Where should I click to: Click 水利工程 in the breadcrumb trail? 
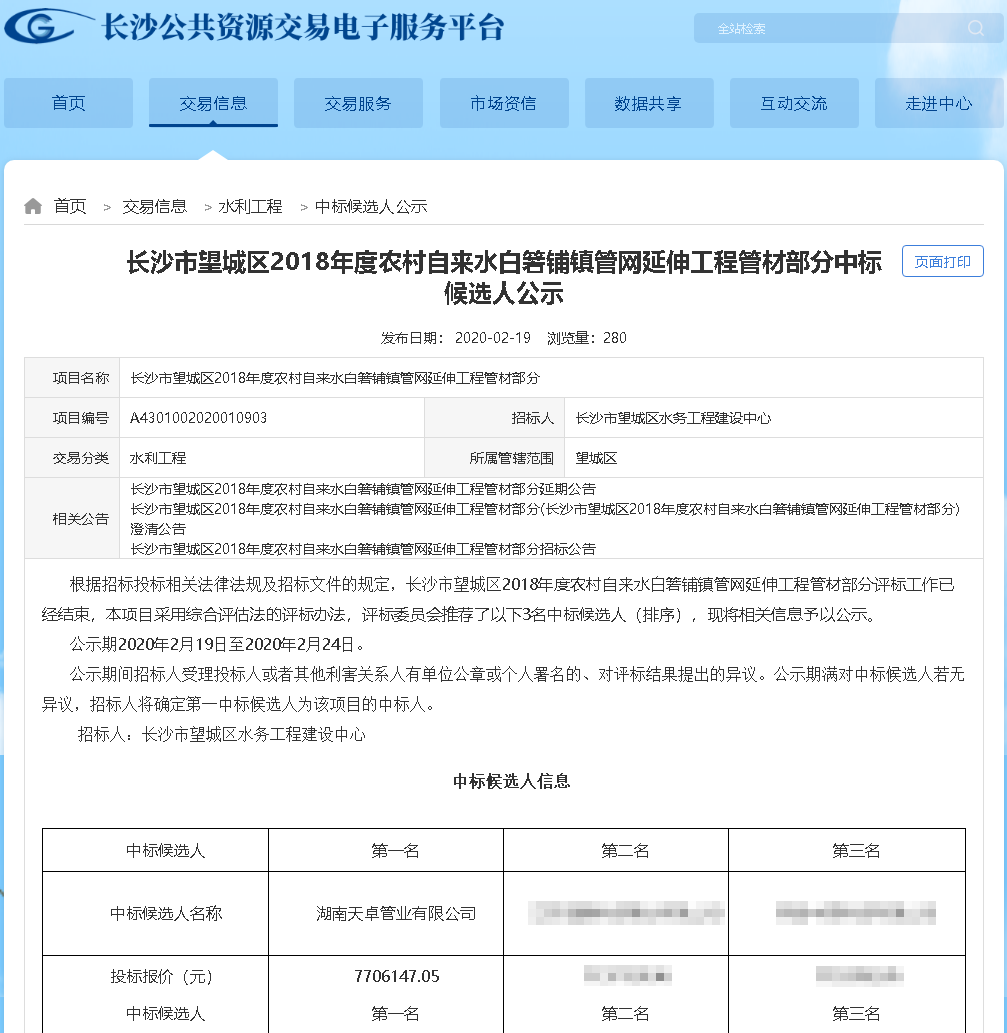point(249,205)
